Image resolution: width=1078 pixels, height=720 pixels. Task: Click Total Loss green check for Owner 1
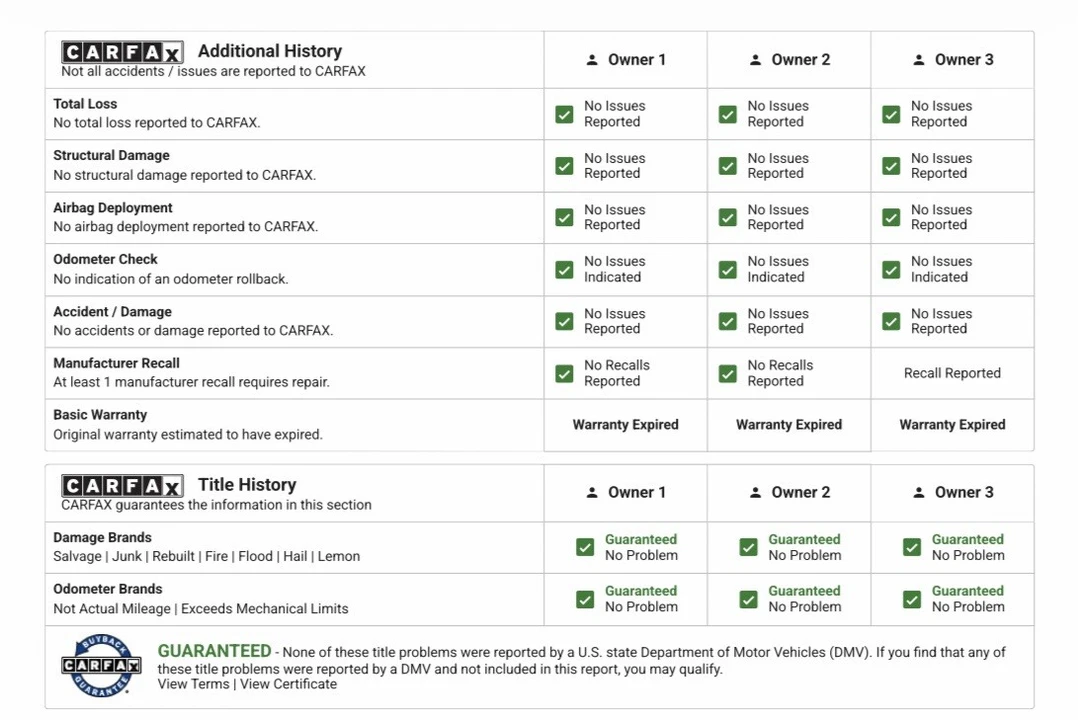click(x=564, y=114)
